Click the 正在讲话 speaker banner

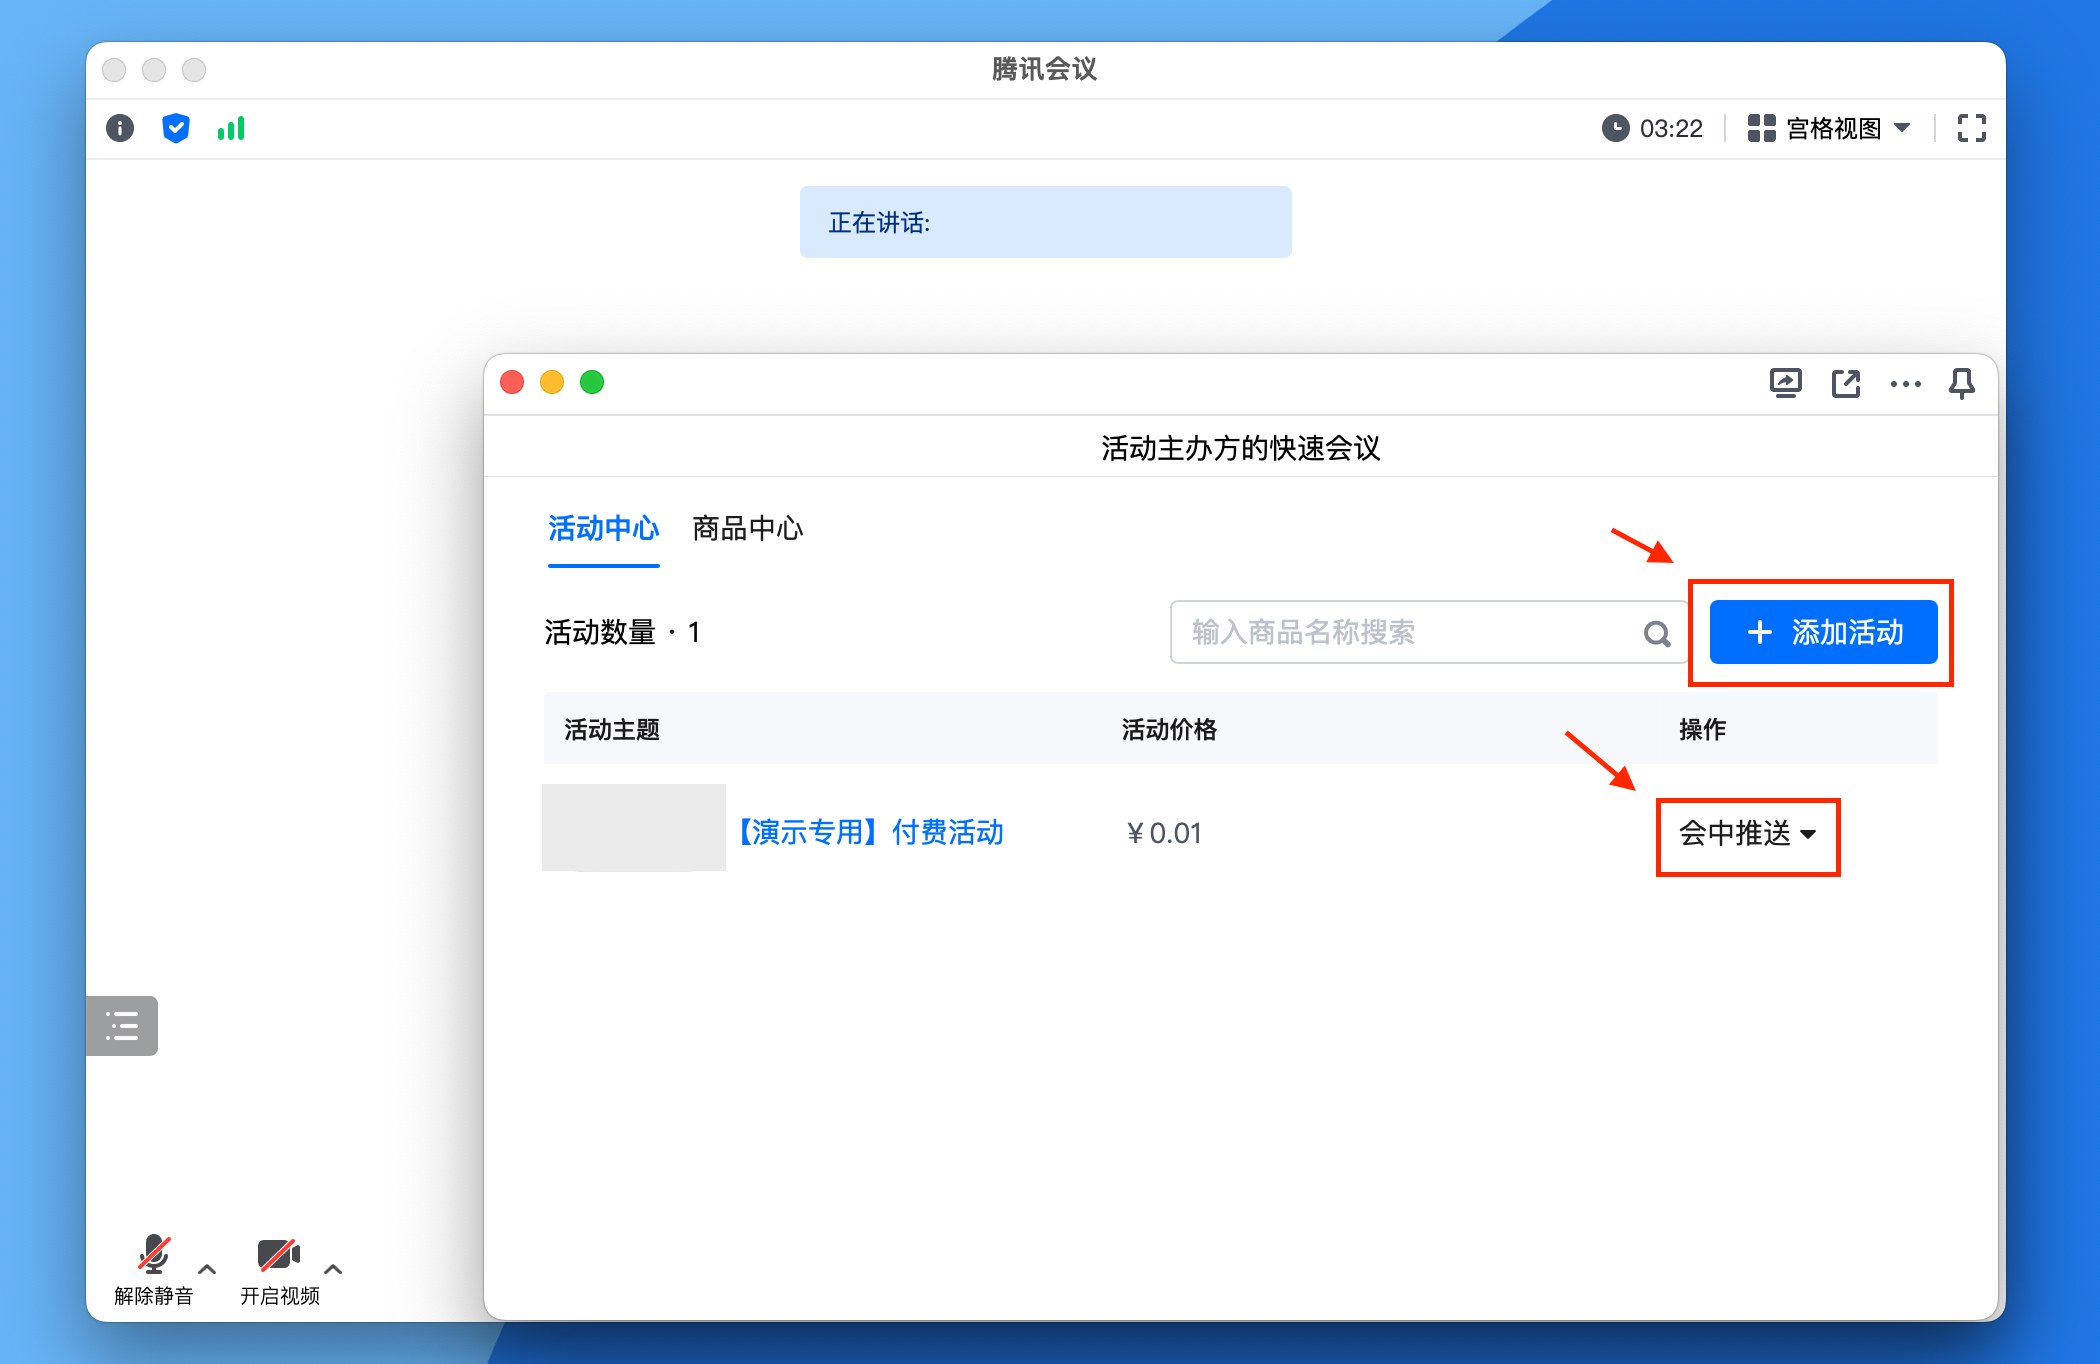point(1045,222)
